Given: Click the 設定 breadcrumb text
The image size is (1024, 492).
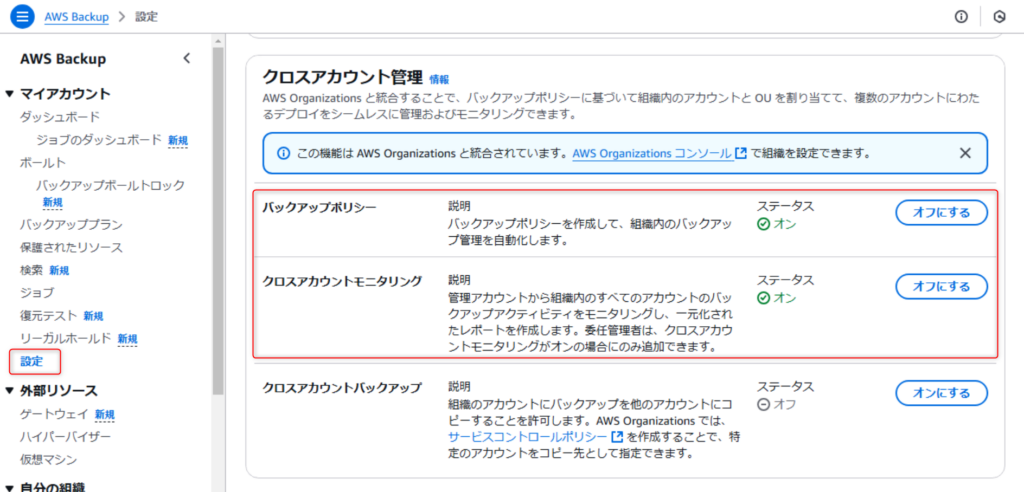Looking at the screenshot, I should tap(146, 17).
